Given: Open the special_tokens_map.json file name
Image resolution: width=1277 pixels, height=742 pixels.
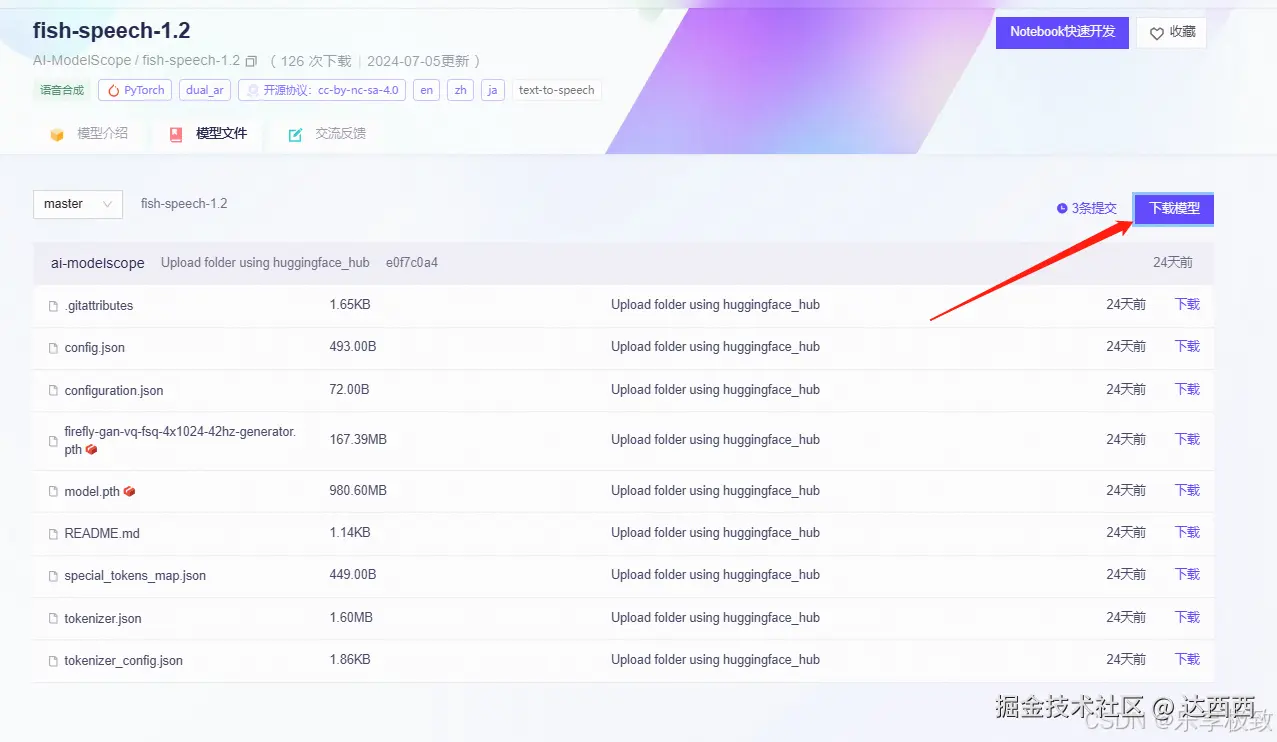Looking at the screenshot, I should click(x=135, y=576).
